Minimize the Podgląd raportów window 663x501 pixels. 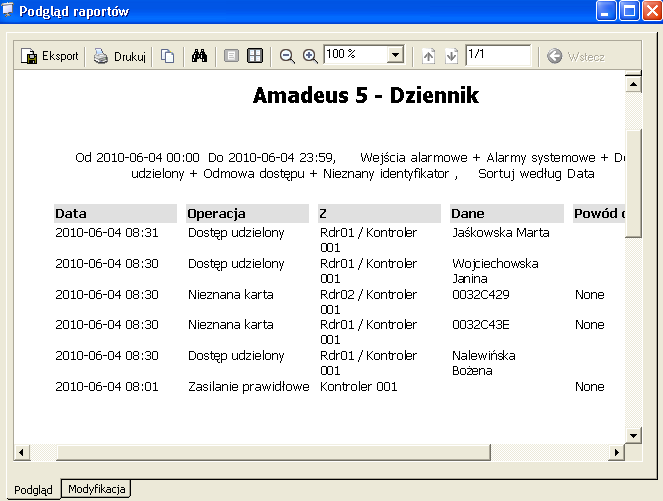(x=605, y=11)
